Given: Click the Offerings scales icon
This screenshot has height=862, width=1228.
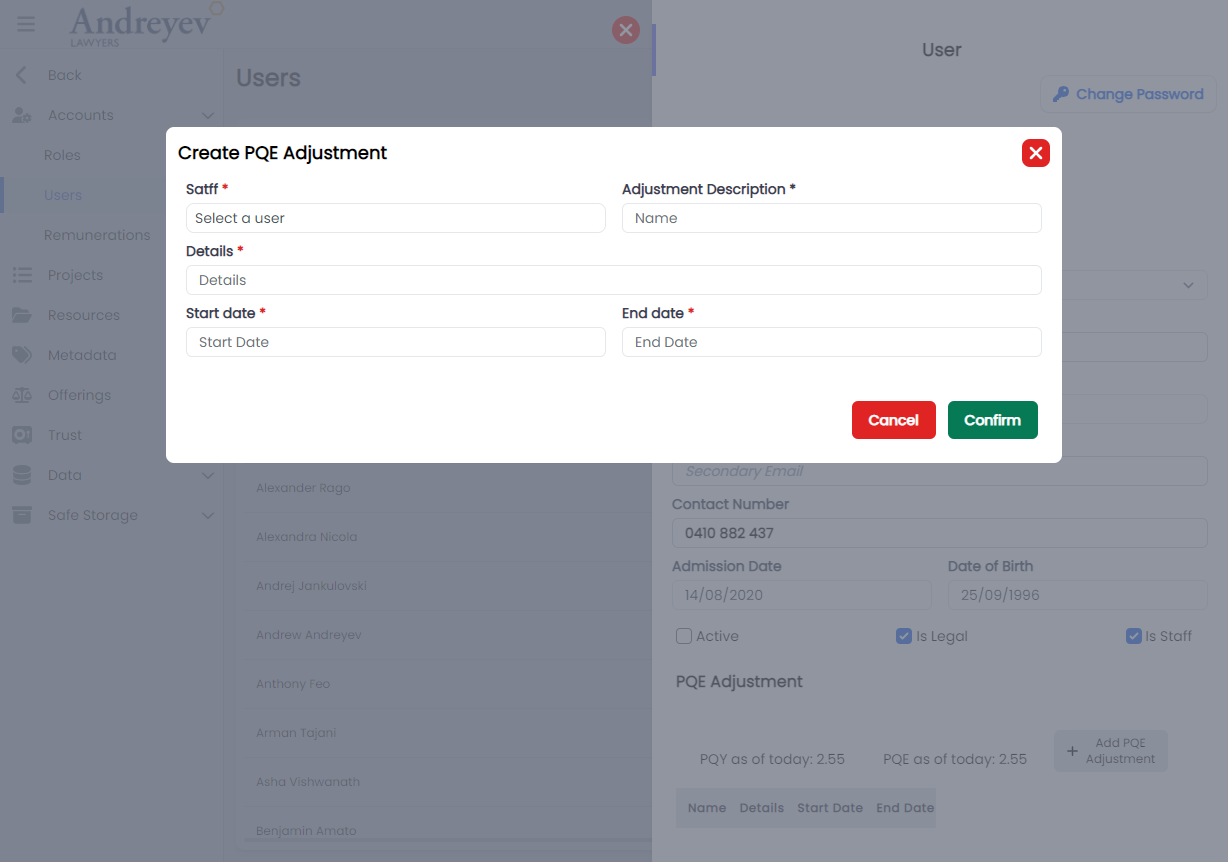Looking at the screenshot, I should [x=22, y=395].
